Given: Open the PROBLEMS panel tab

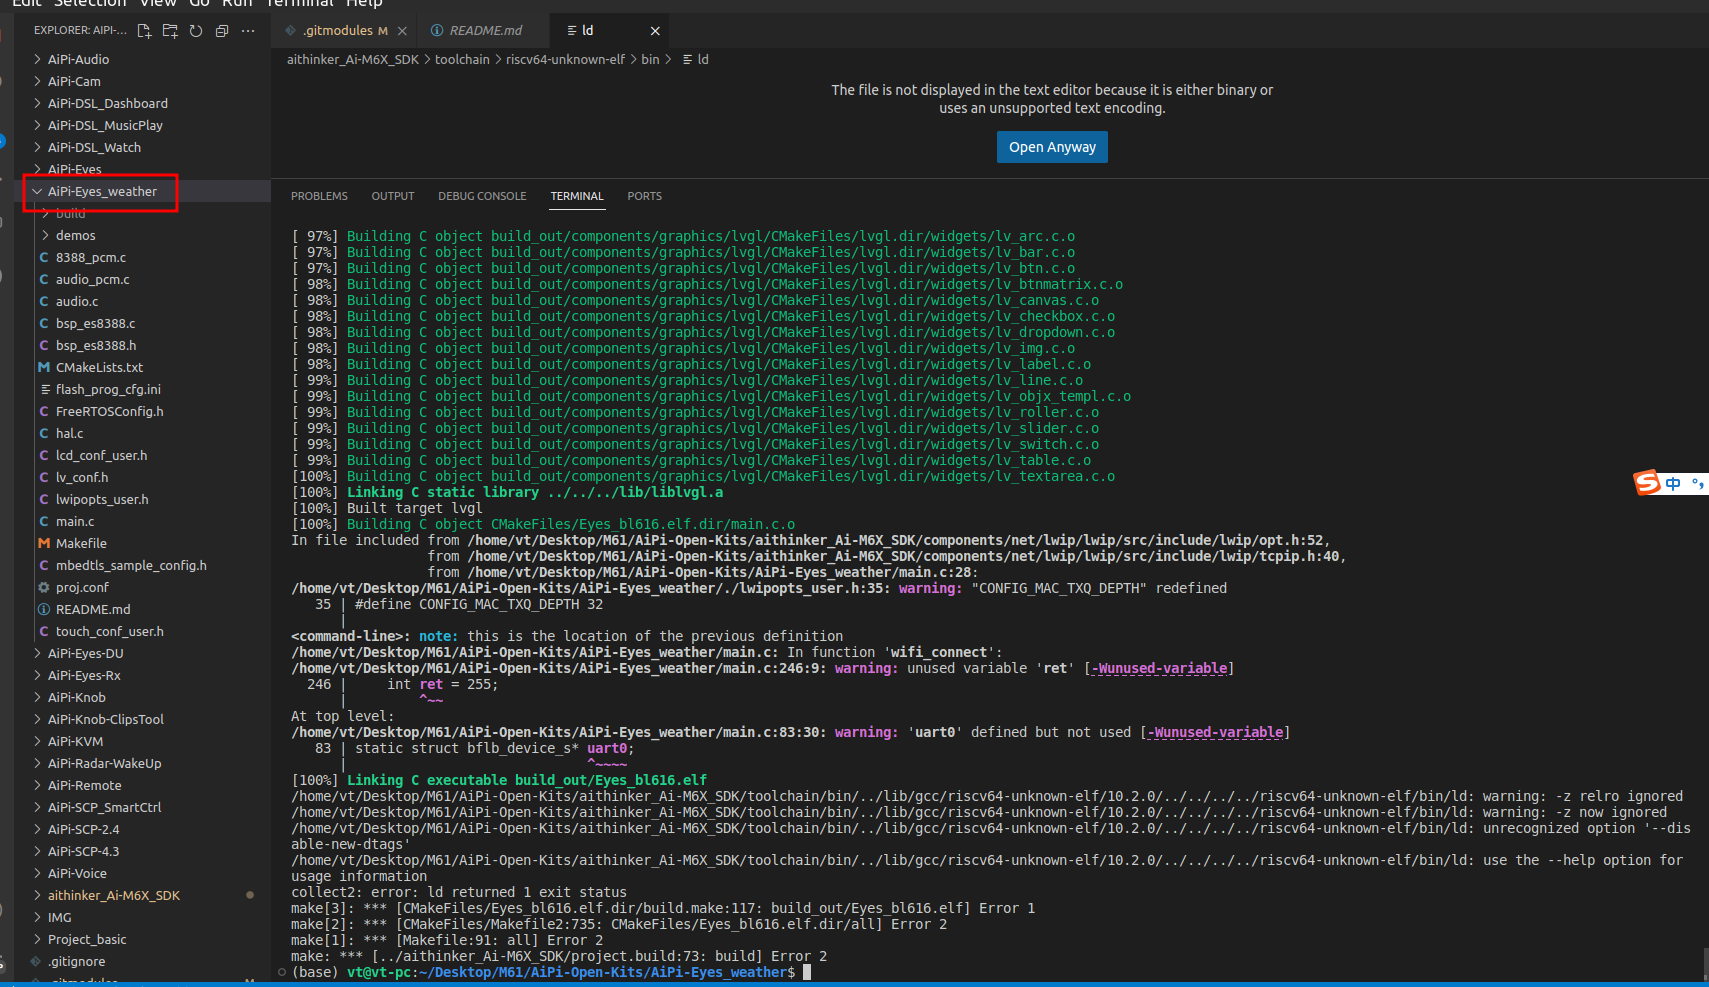Looking at the screenshot, I should (319, 196).
